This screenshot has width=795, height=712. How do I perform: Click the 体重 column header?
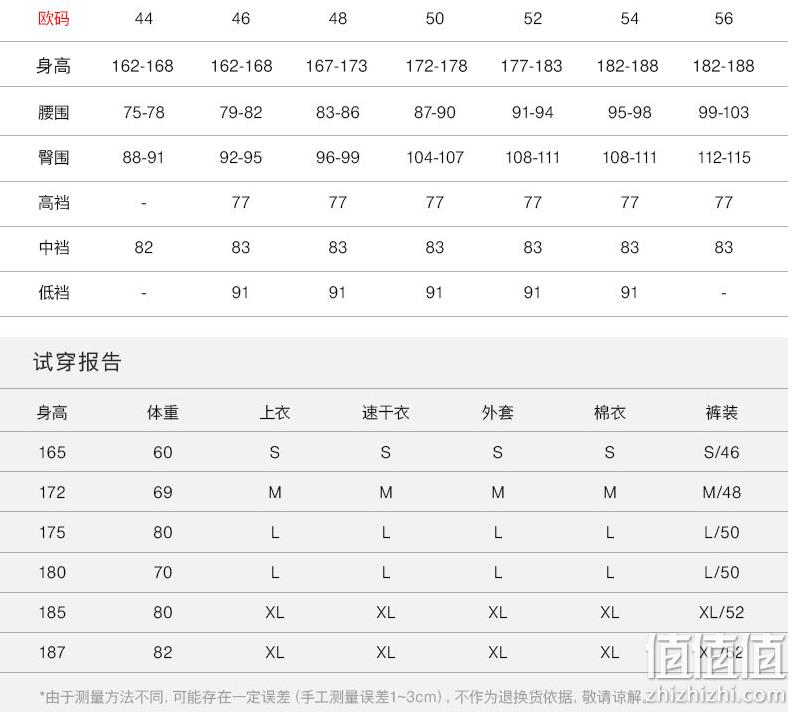[163, 412]
